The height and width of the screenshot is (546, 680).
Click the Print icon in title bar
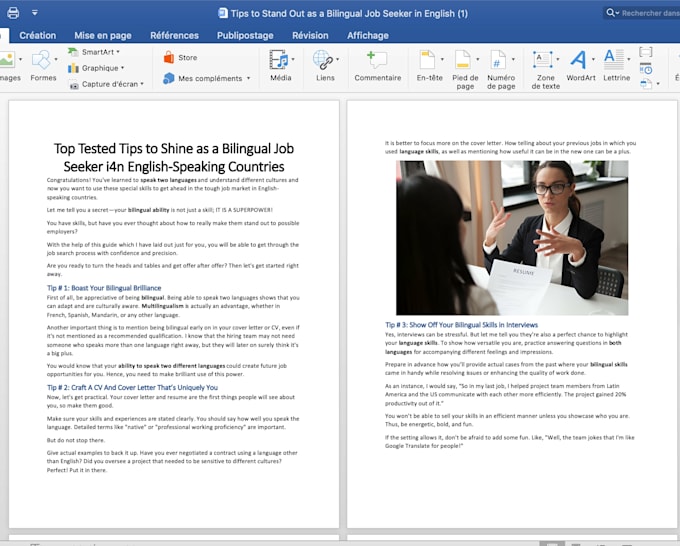point(13,13)
